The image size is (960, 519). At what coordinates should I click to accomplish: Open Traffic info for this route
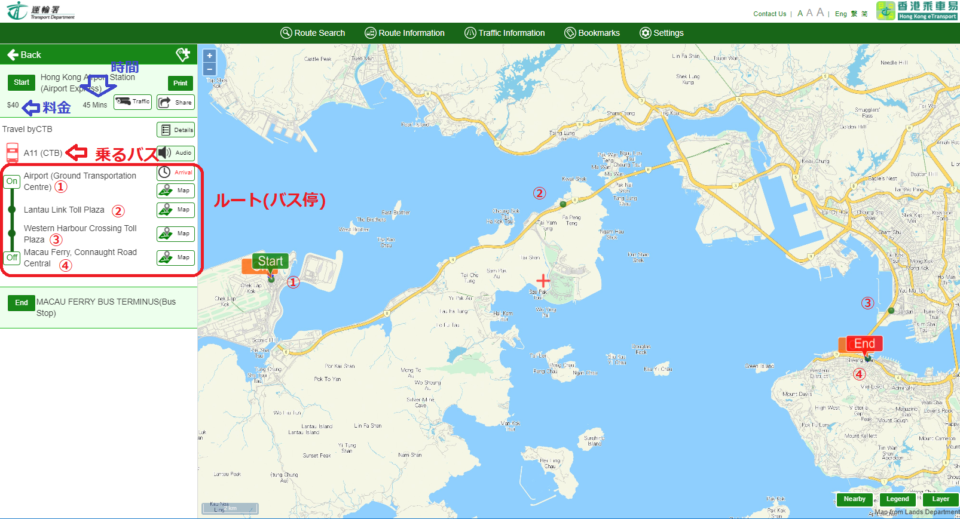pos(132,102)
